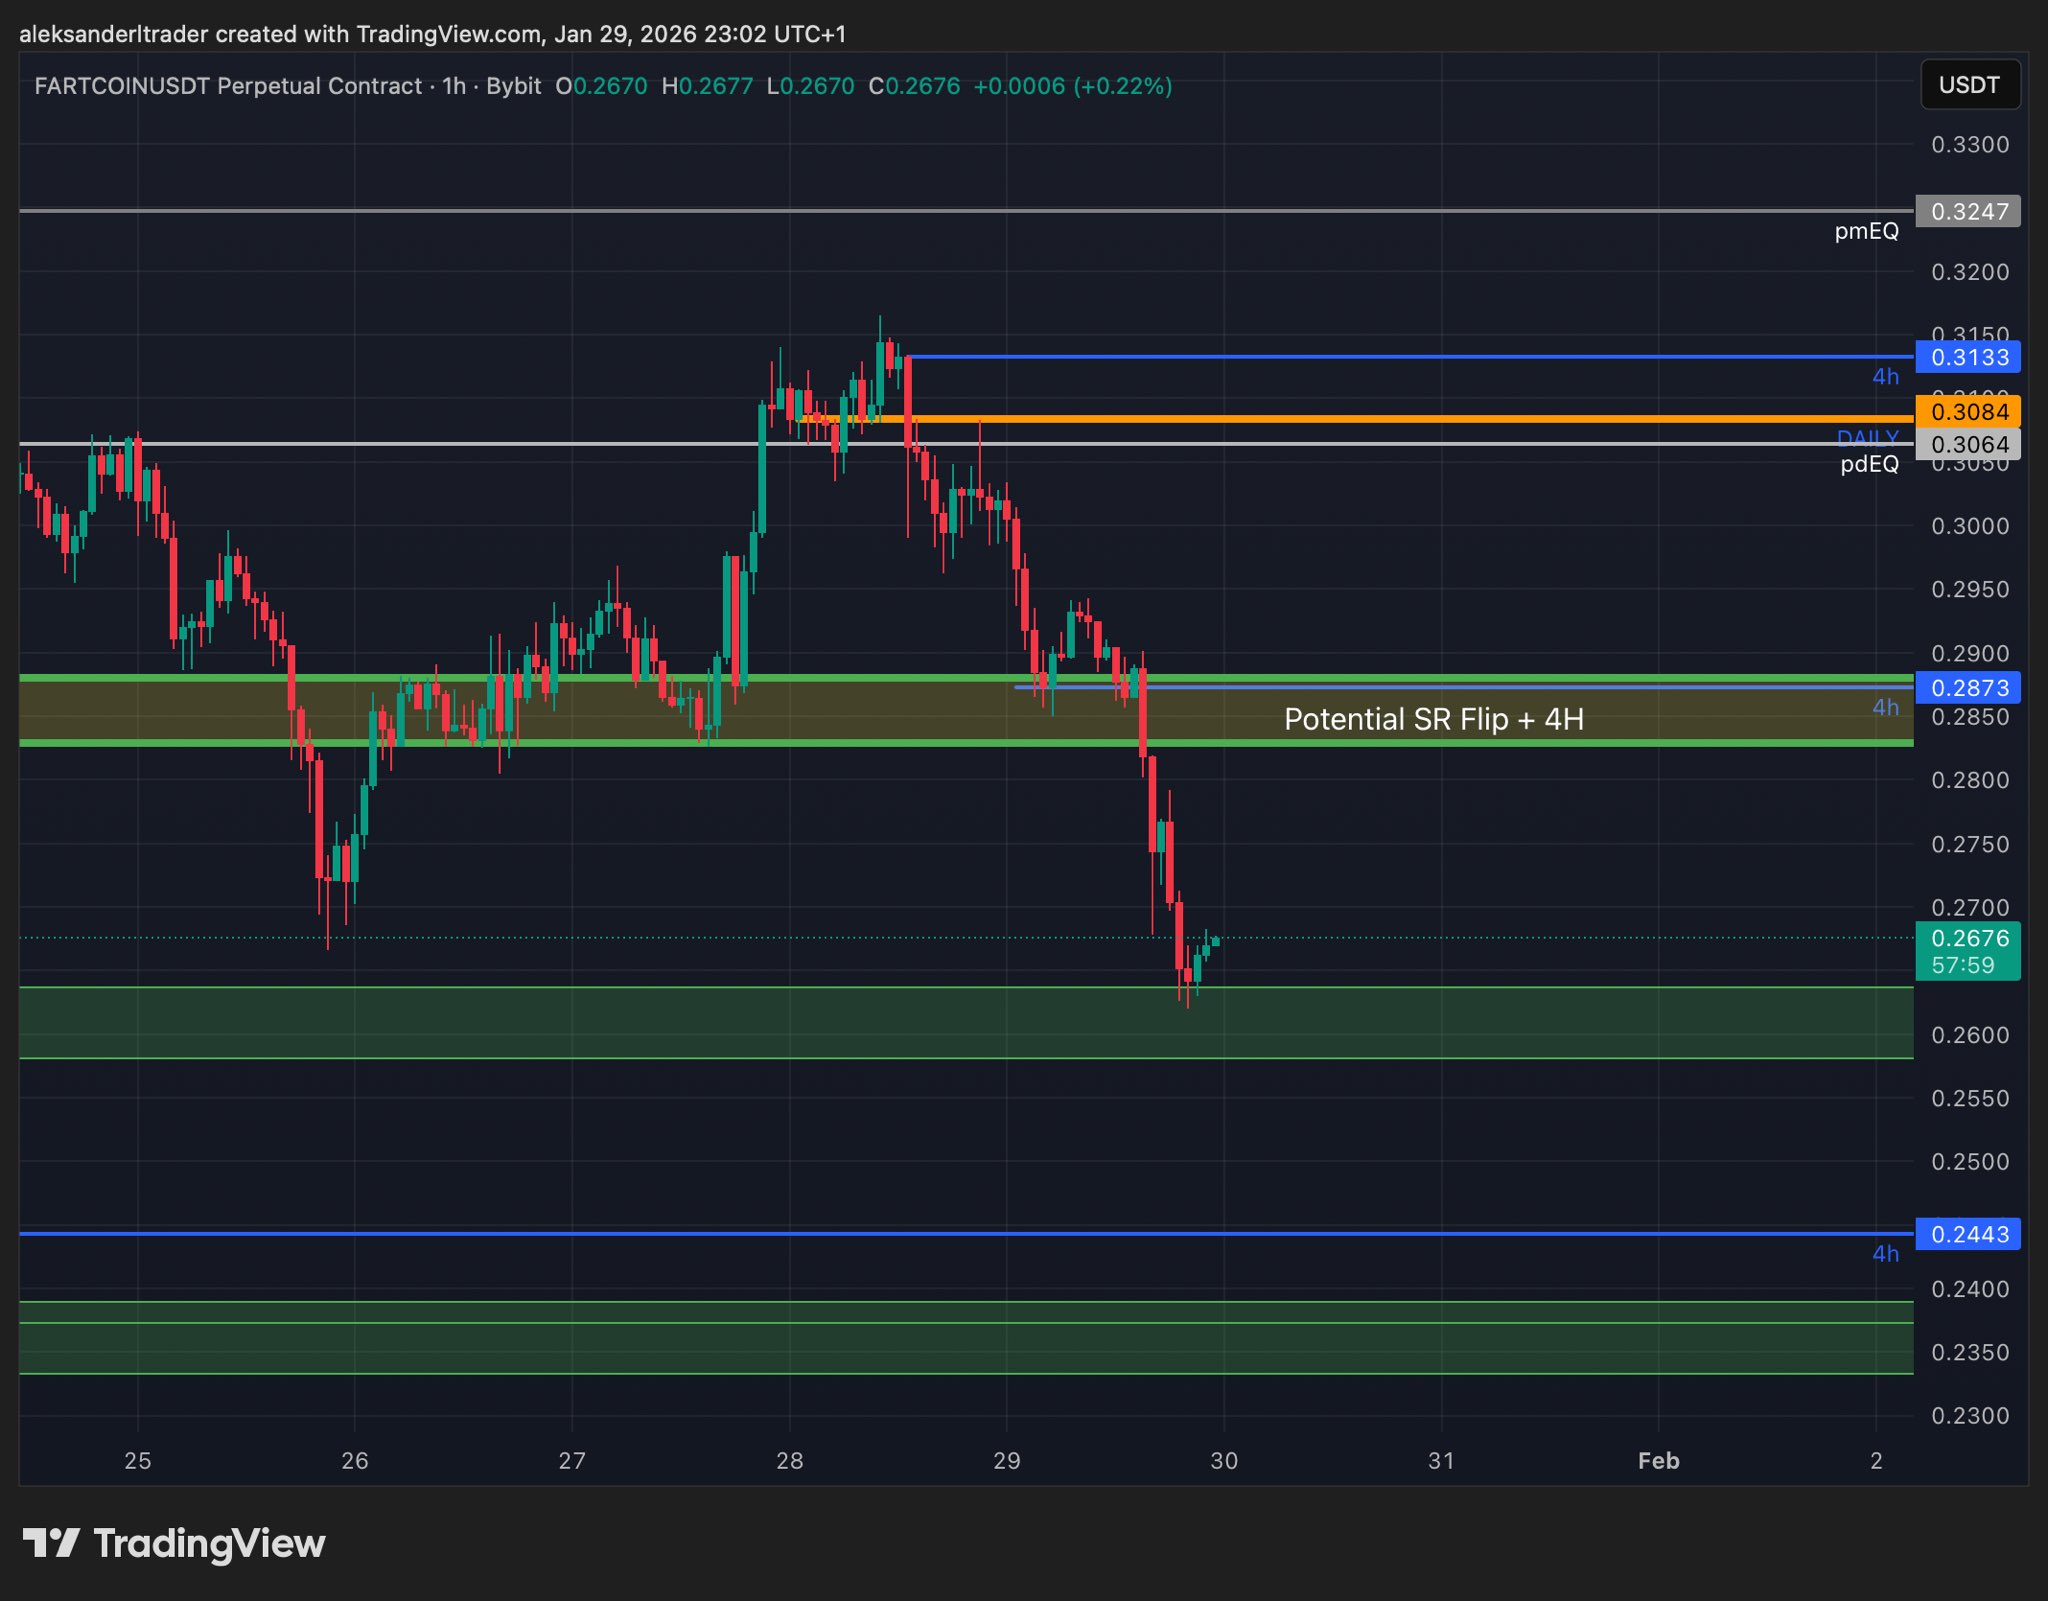Image resolution: width=2048 pixels, height=1601 pixels.
Task: Select the 'Potential SR Flip + 4H' text
Action: [1433, 720]
